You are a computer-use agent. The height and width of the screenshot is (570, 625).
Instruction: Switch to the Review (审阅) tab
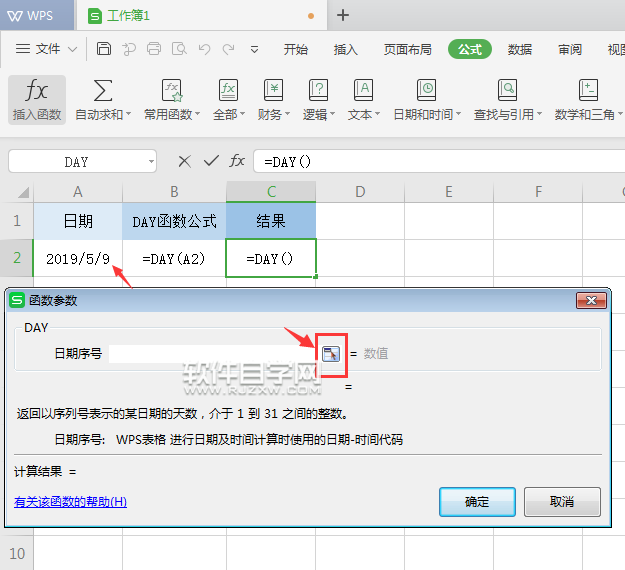point(570,49)
